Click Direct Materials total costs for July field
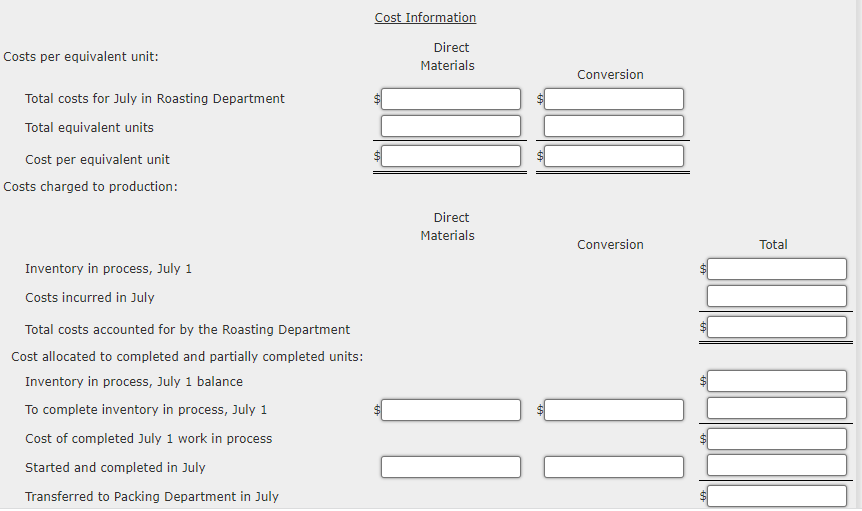Image resolution: width=862 pixels, height=511 pixels. click(451, 99)
